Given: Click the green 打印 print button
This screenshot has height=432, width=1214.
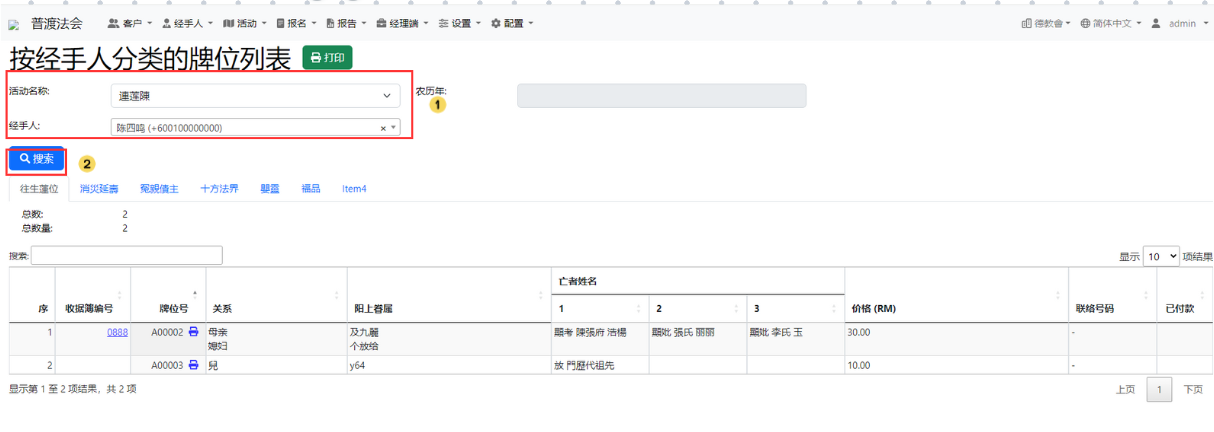Looking at the screenshot, I should point(327,58).
